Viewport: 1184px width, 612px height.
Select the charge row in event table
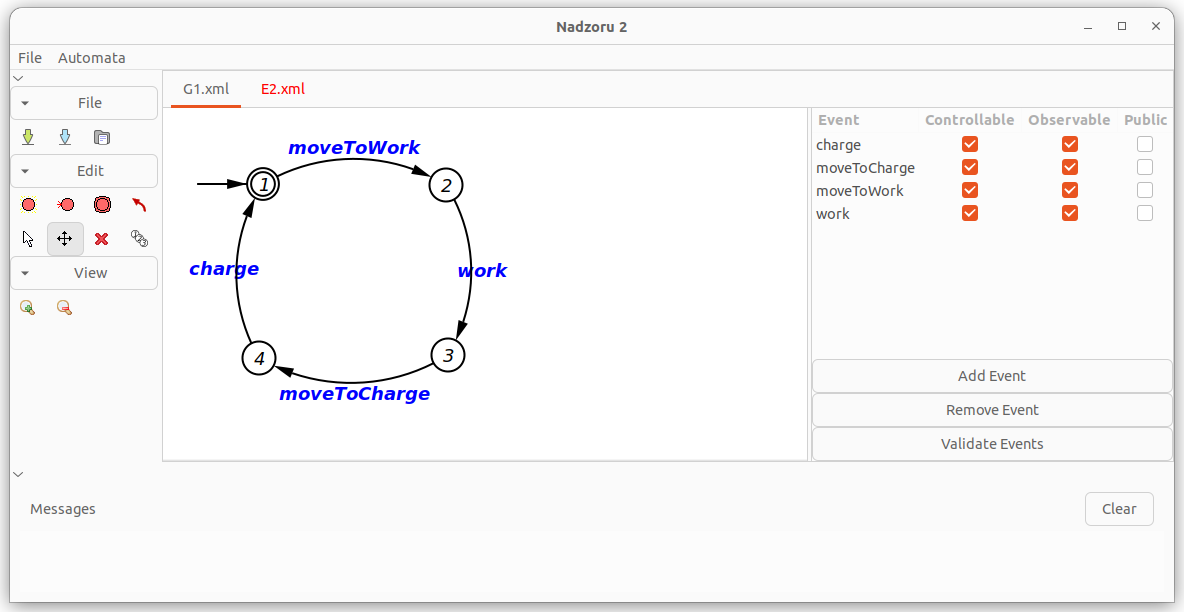coord(991,144)
